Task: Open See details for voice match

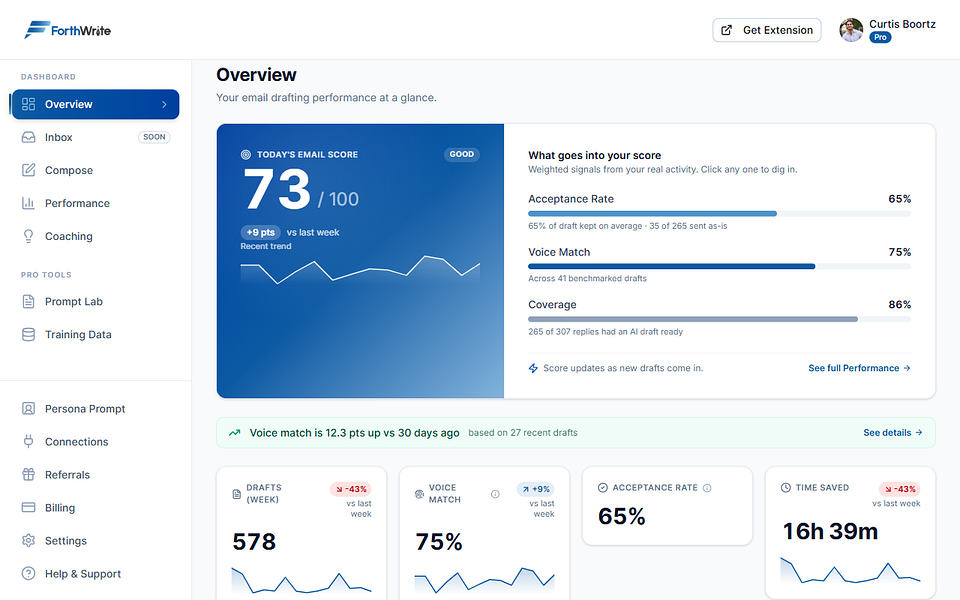Action: [893, 432]
